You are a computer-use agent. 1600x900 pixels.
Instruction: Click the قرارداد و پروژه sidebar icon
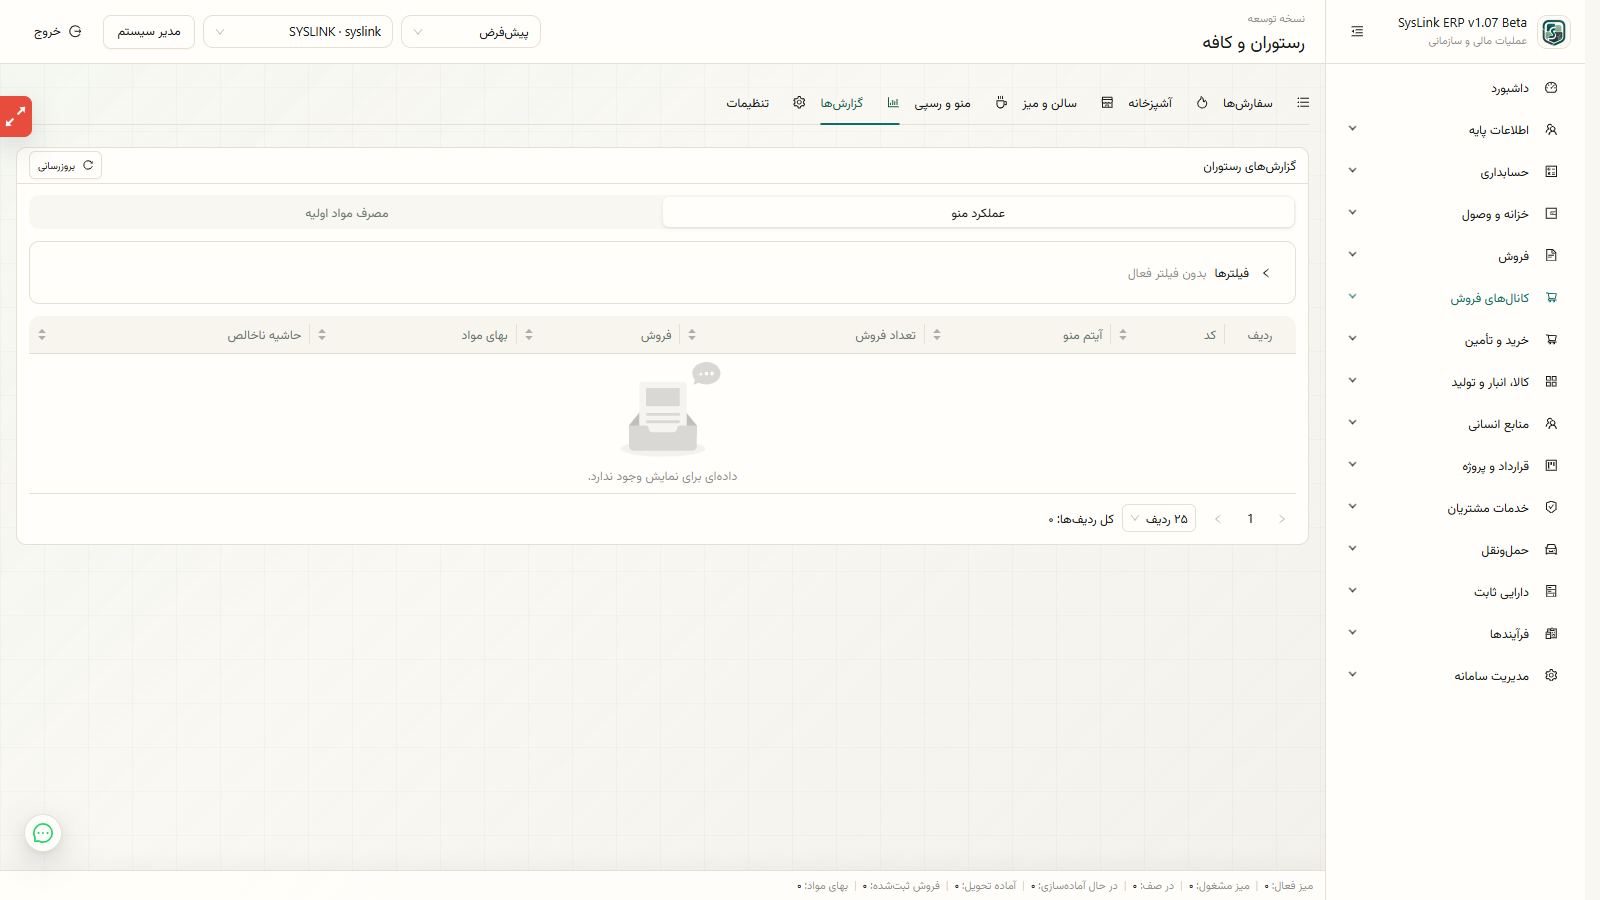tap(1551, 466)
